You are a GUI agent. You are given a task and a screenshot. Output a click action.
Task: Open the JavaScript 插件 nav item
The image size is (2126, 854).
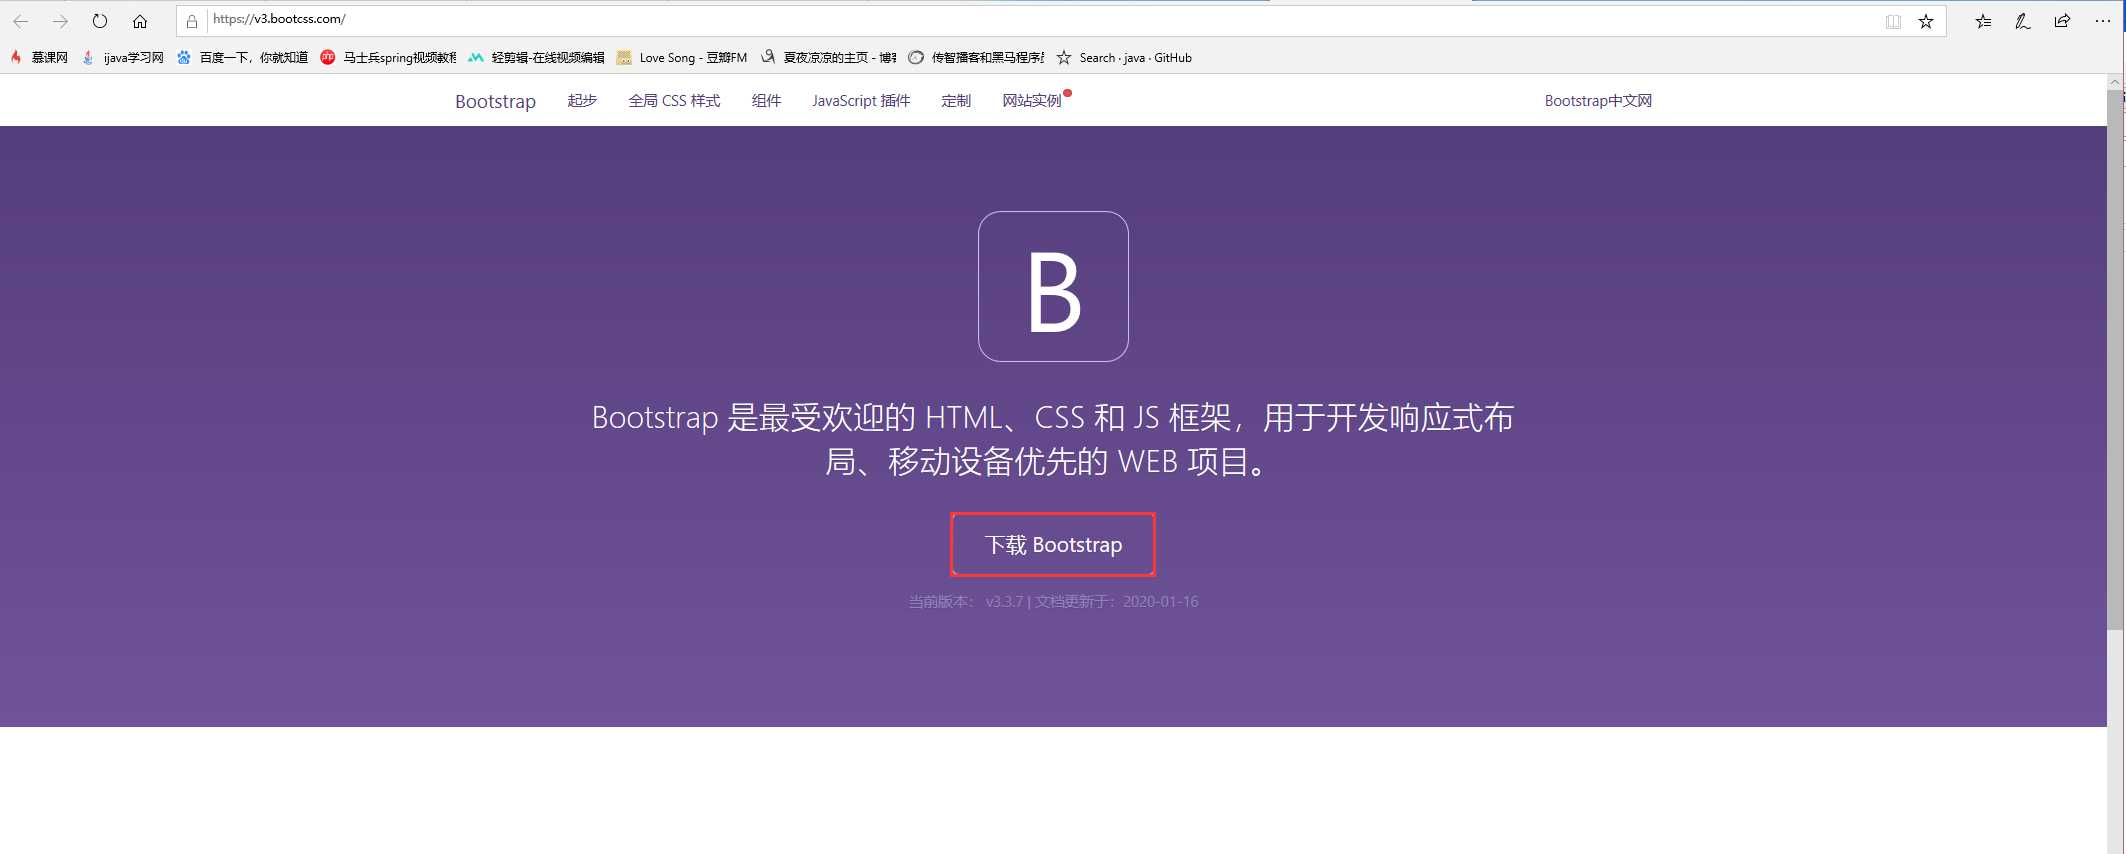tap(861, 101)
